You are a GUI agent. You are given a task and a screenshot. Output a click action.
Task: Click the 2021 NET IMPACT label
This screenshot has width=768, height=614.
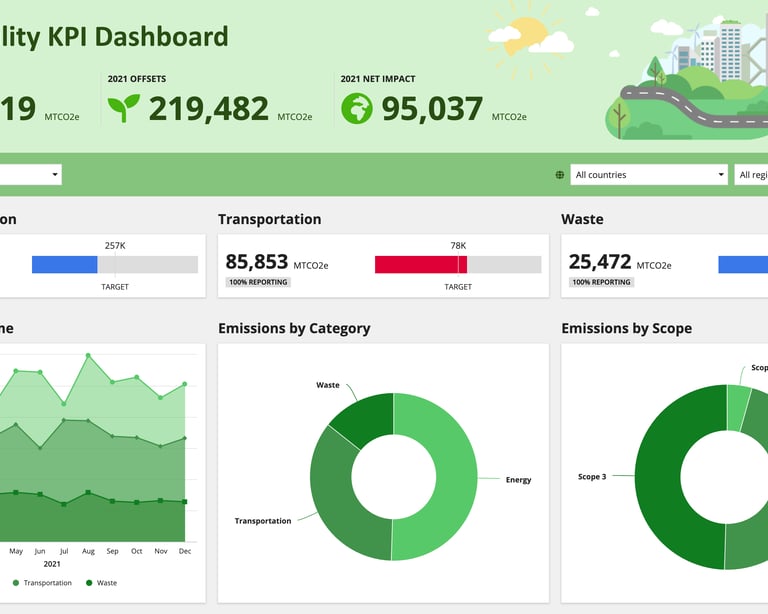[378, 79]
